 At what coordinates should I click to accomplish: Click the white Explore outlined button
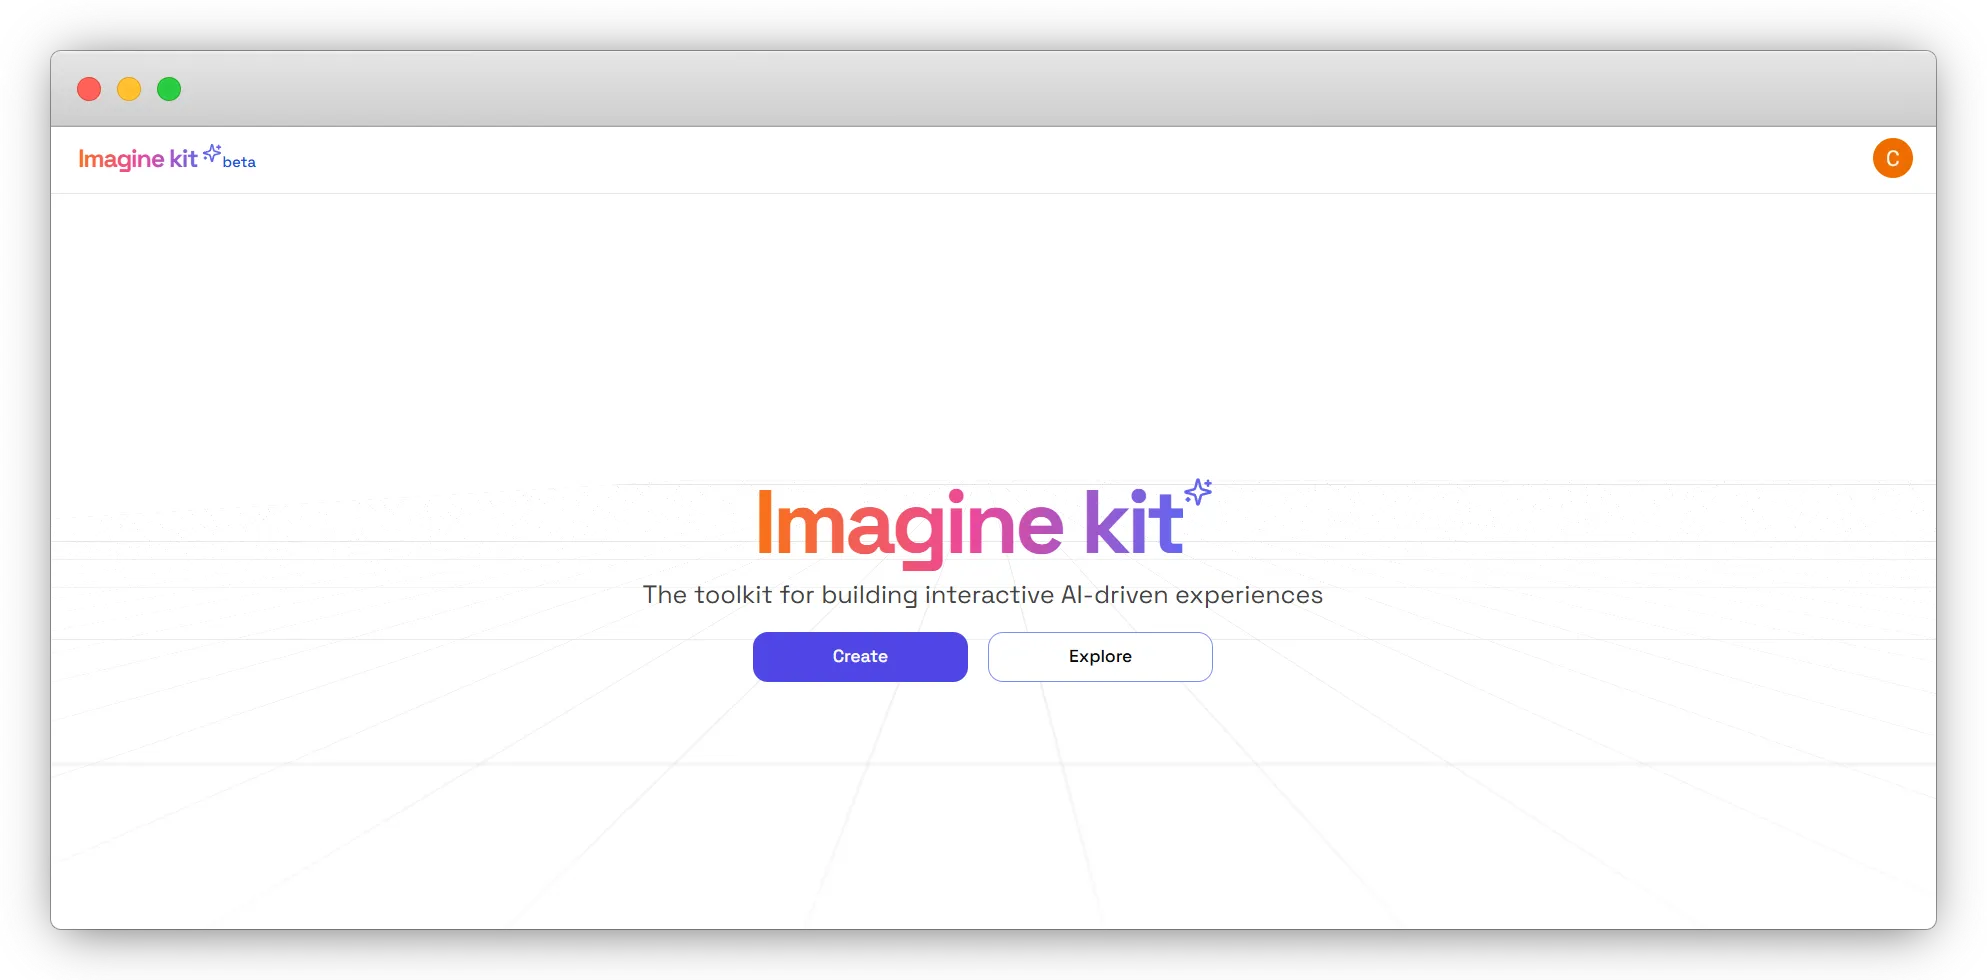point(1099,656)
